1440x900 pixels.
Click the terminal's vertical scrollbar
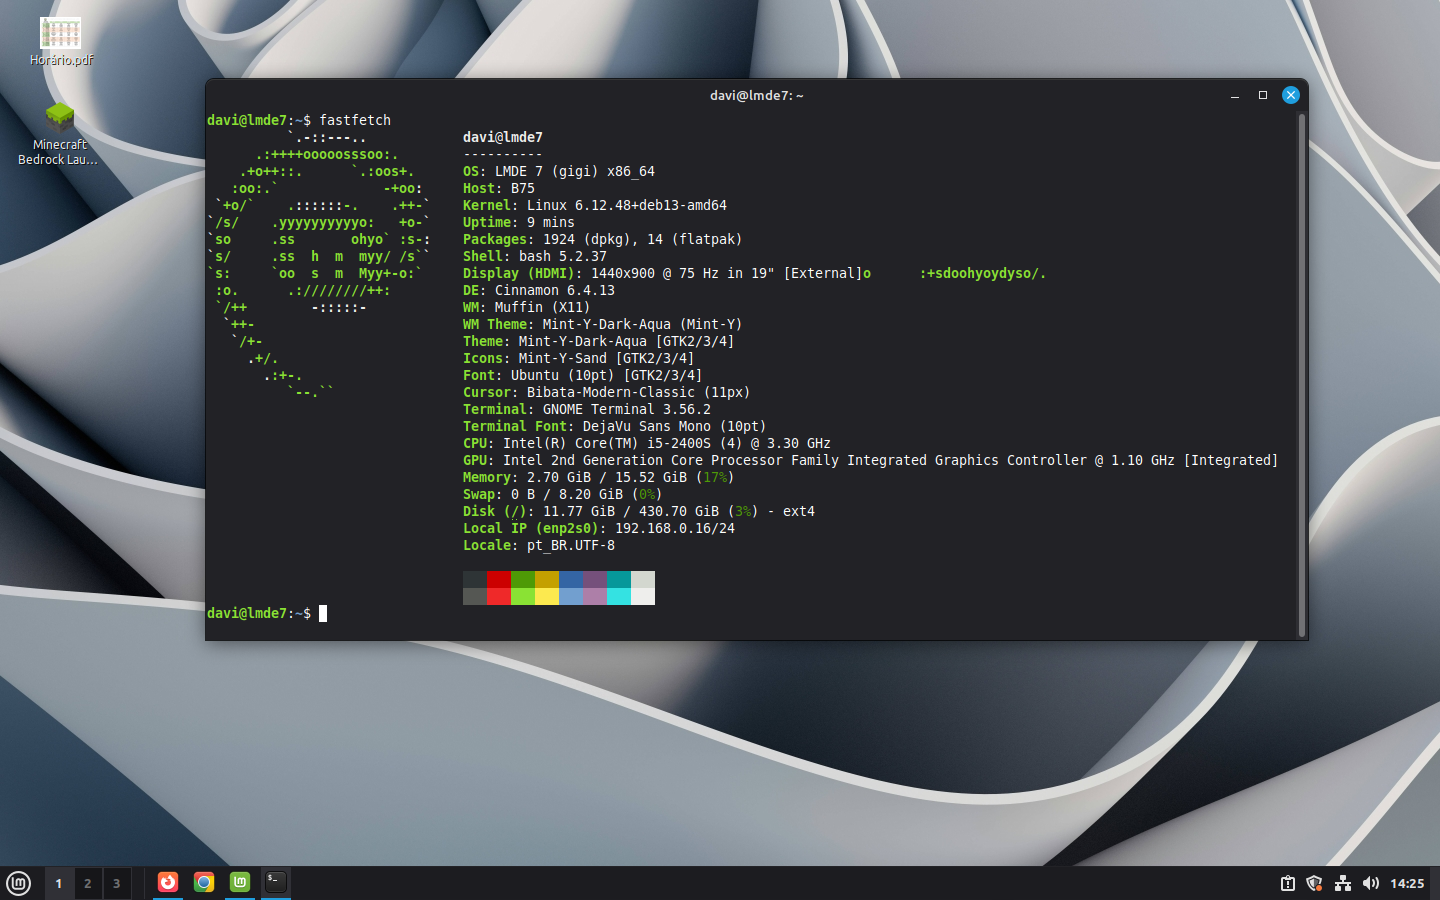[x=1301, y=375]
